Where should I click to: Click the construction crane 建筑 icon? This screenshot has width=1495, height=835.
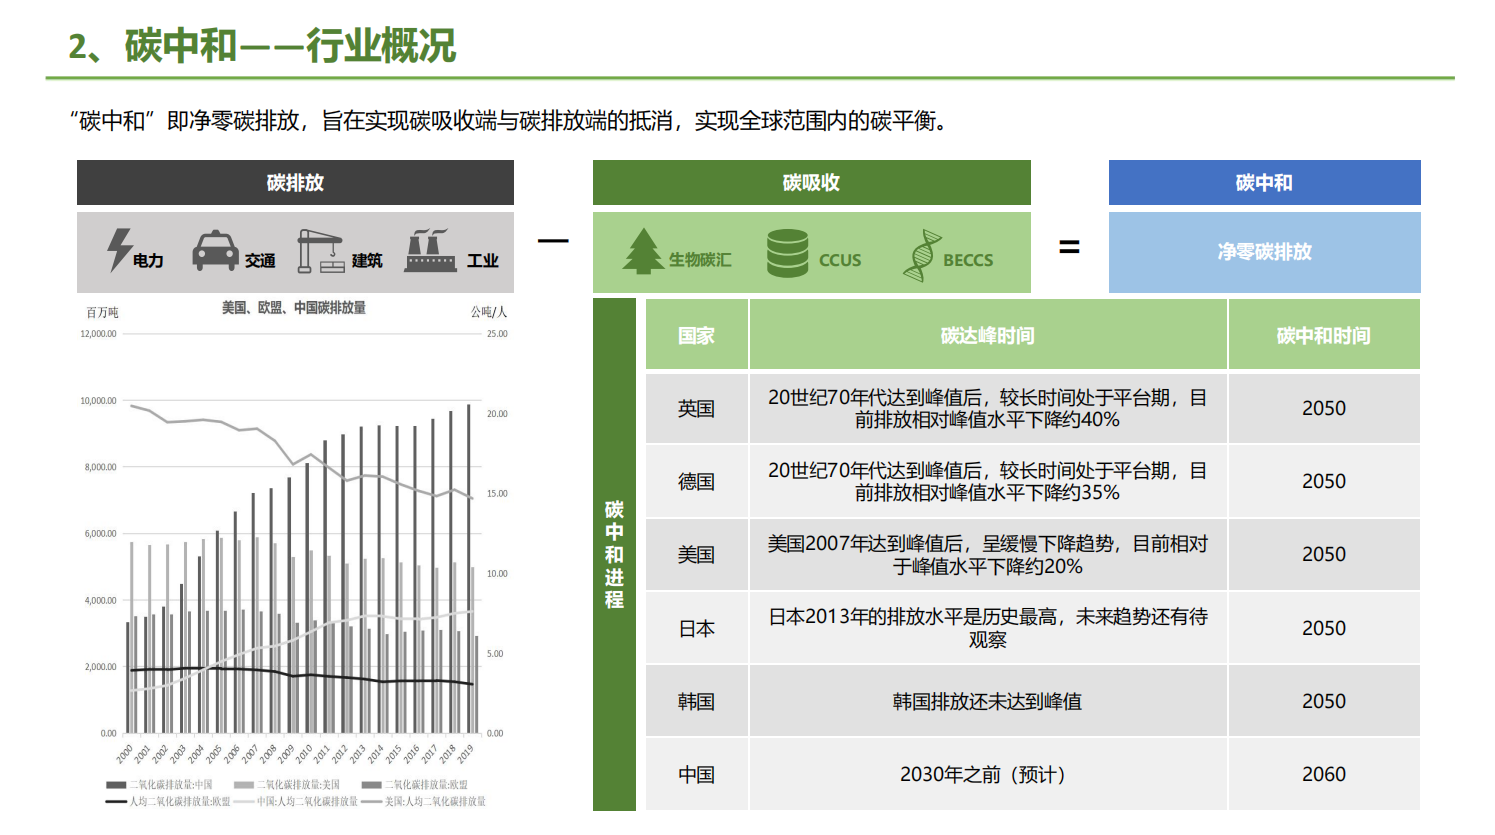(x=320, y=251)
